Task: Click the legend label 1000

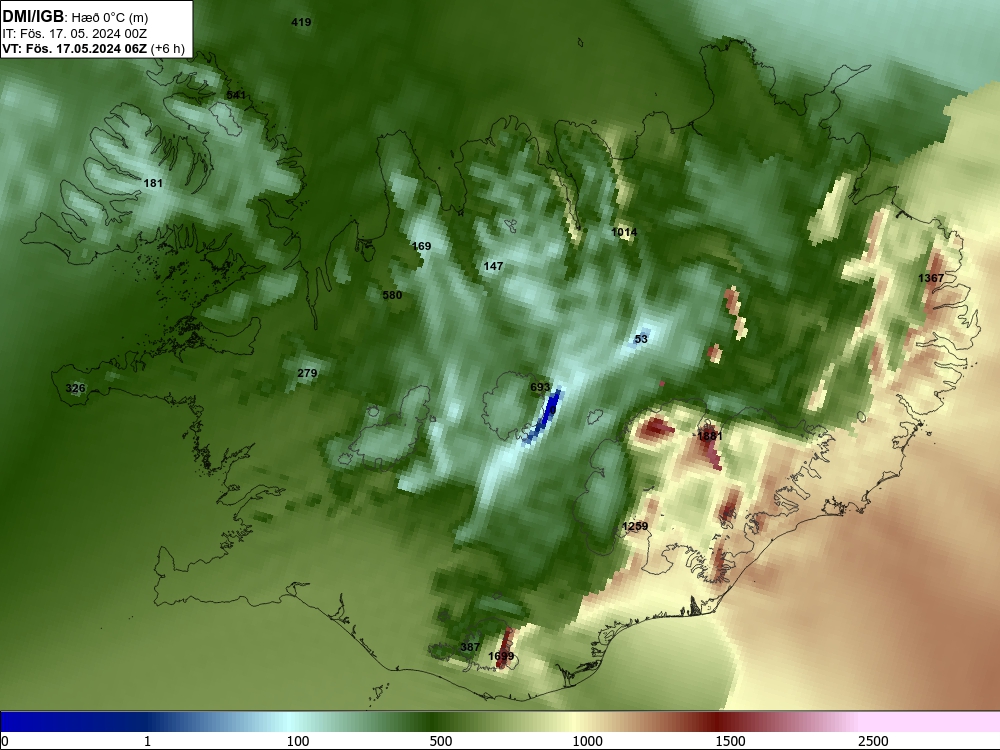Action: pyautogui.click(x=587, y=741)
